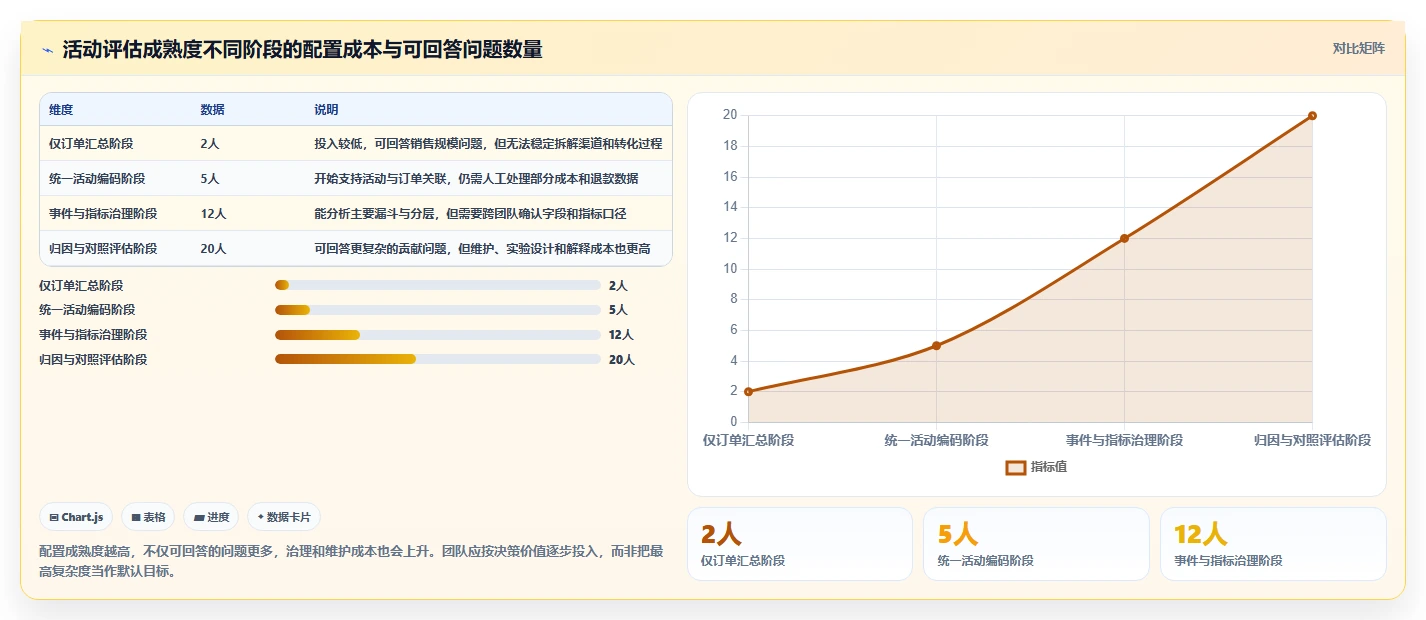Open the 5人 统一活动编码阶段 data card
Screen dimensions: 1426x620
tap(1036, 544)
